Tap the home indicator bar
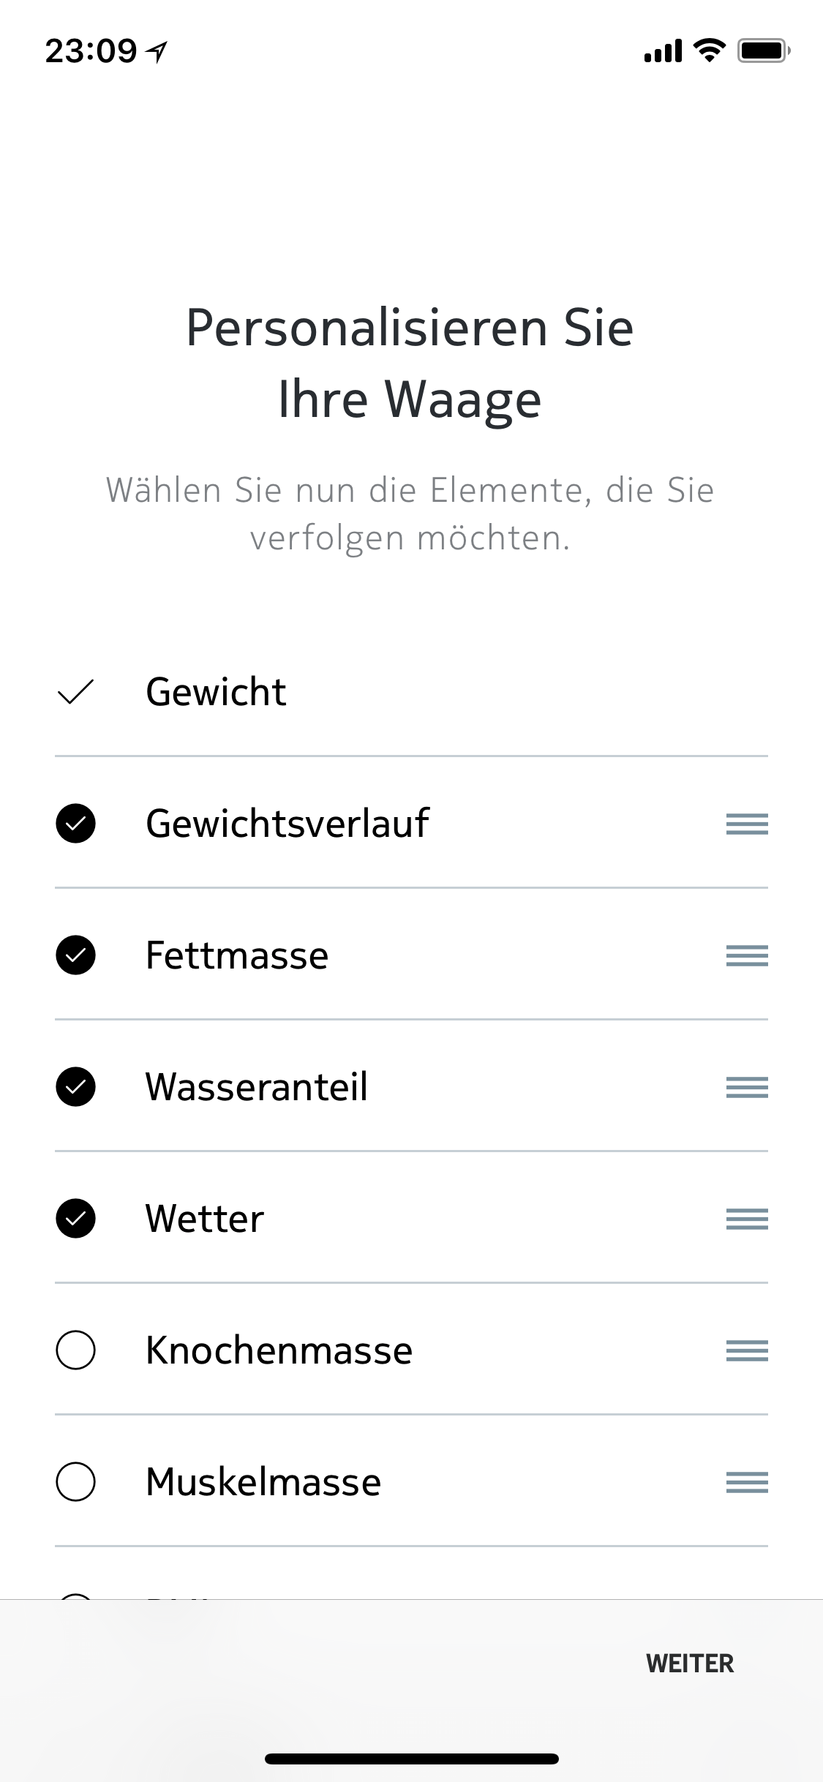This screenshot has width=823, height=1782. coord(411,1759)
